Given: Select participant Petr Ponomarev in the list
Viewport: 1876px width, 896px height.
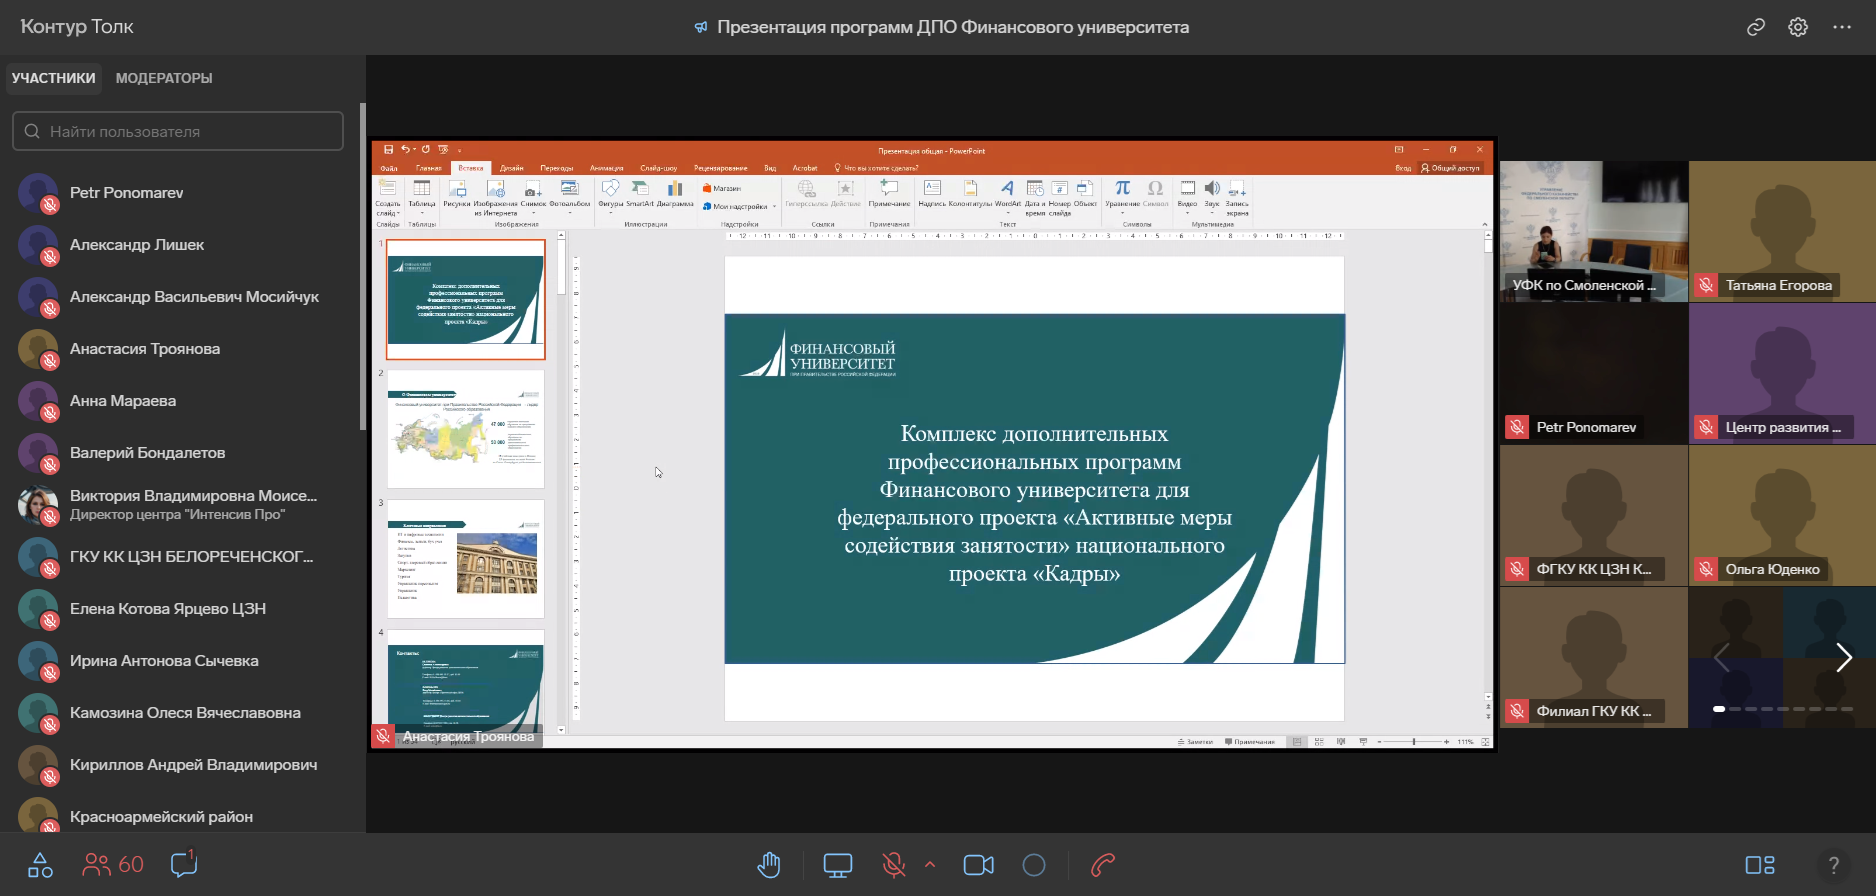Looking at the screenshot, I should point(180,193).
